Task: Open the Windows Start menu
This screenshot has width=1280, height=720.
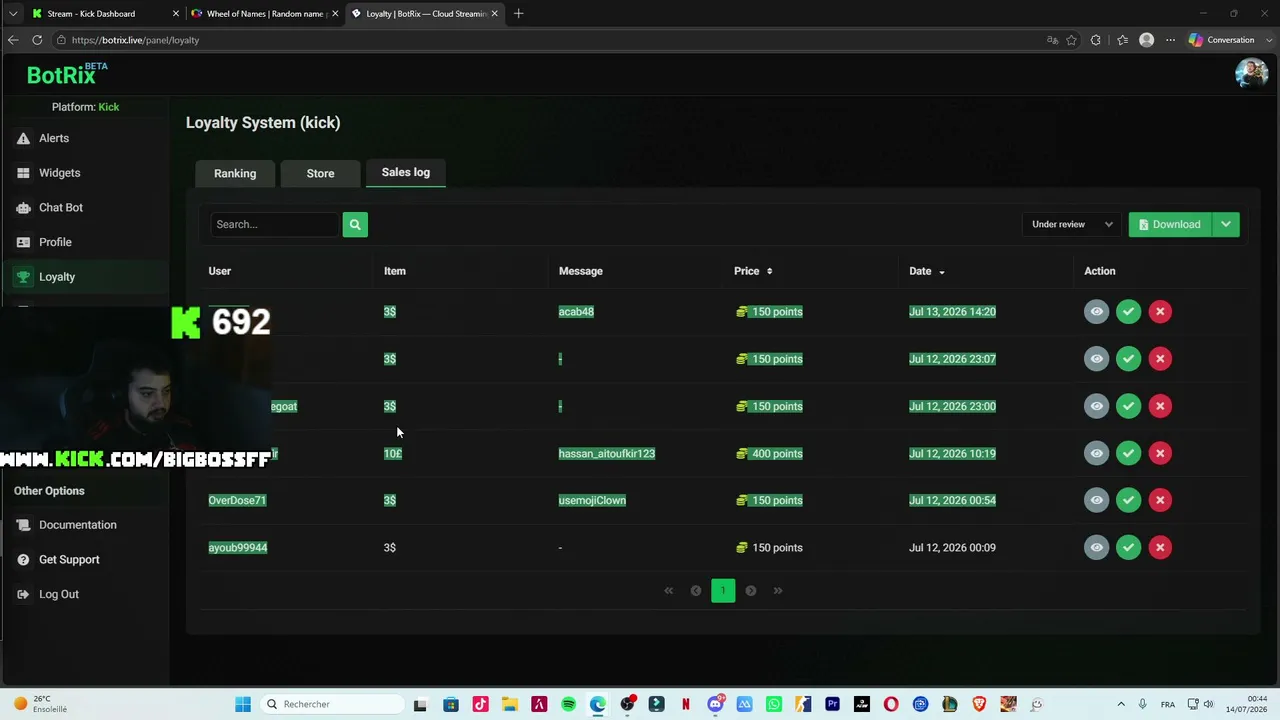Action: pos(243,704)
